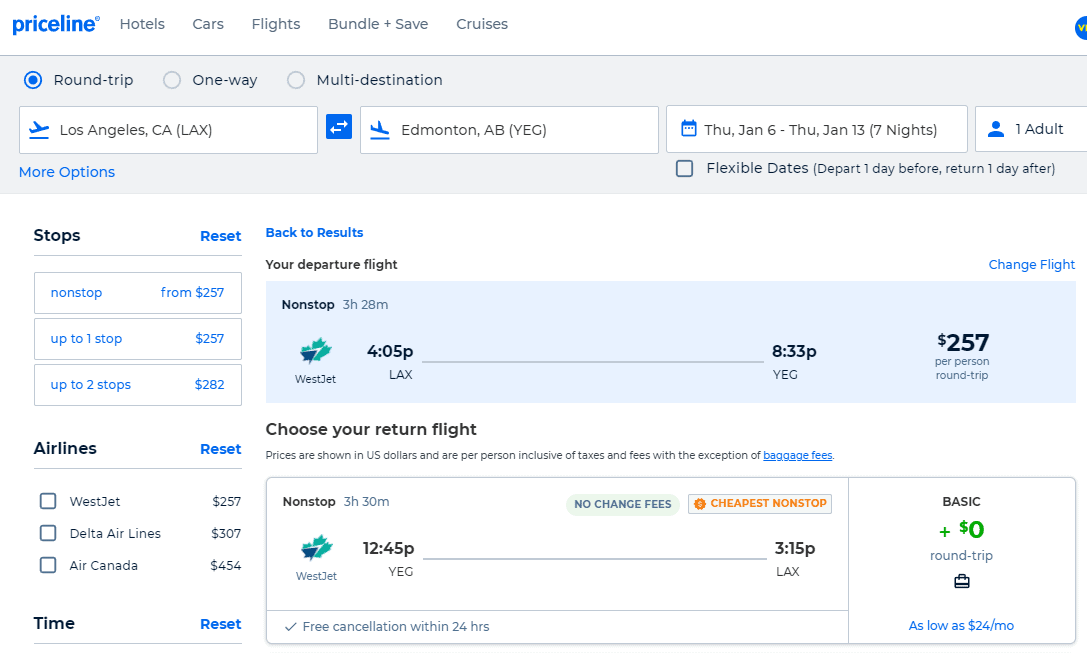
Task: Click the nonstop from $257 filter
Action: click(137, 292)
